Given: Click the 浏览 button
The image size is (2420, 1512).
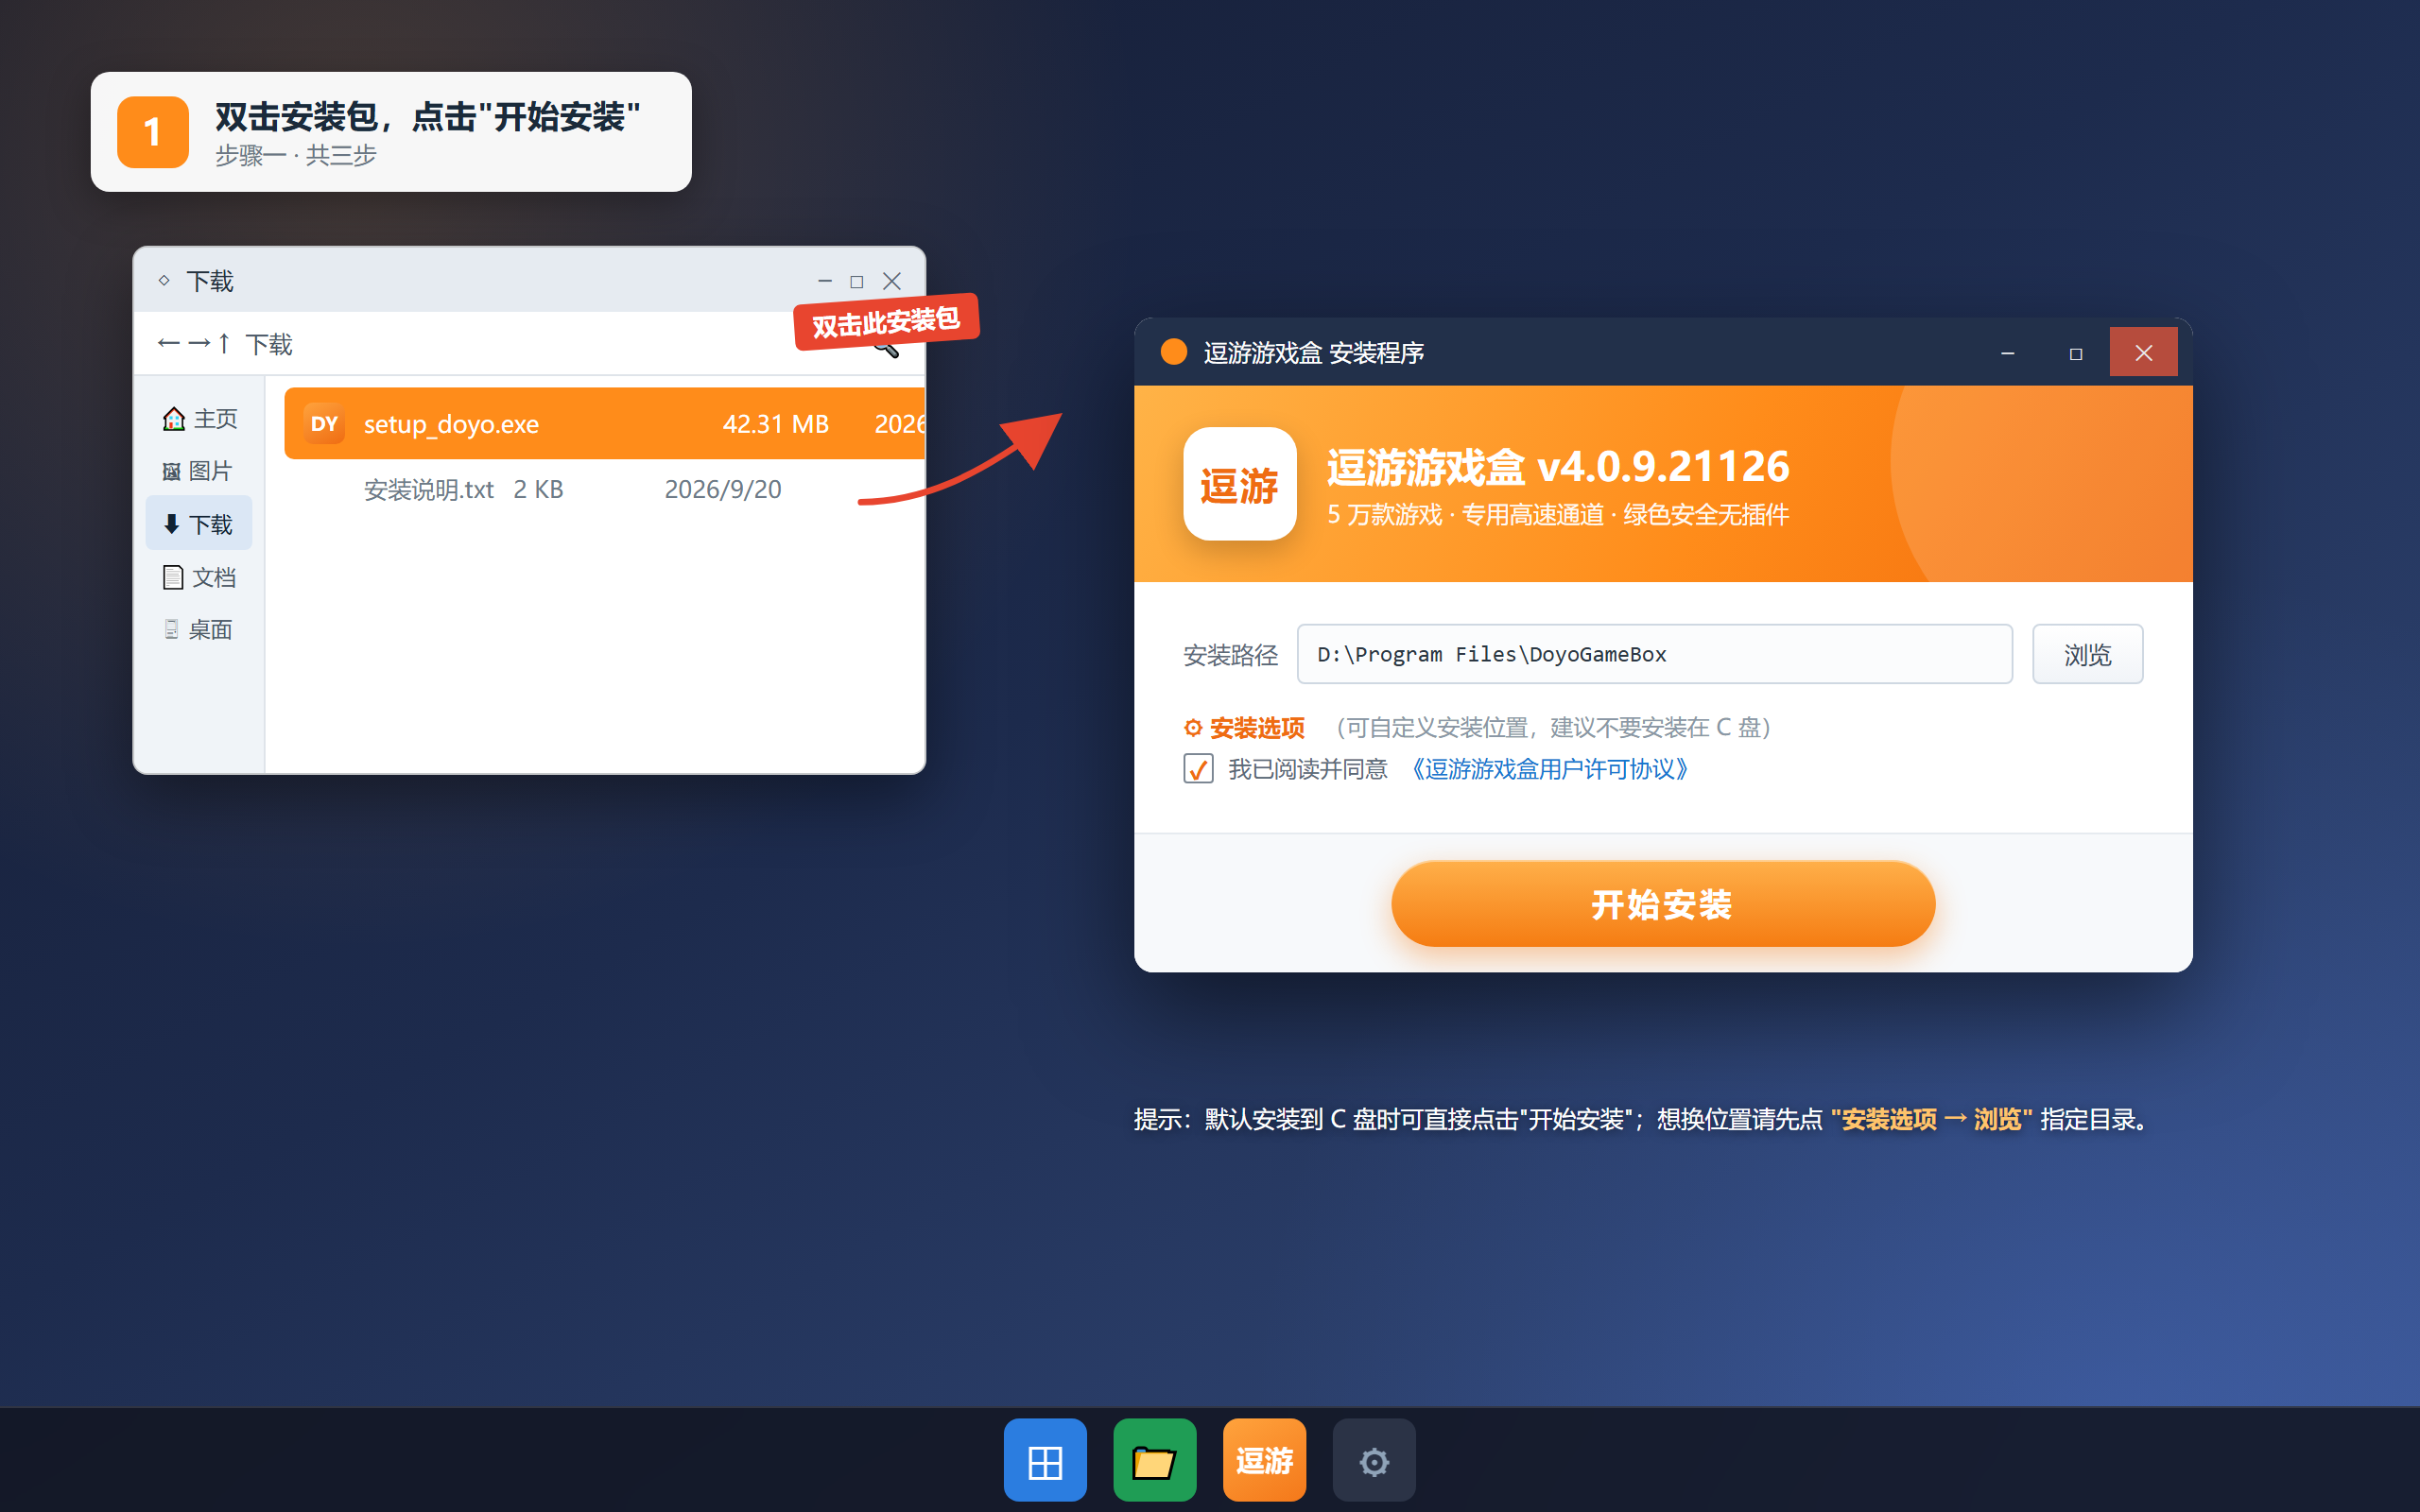Looking at the screenshot, I should click(2088, 654).
